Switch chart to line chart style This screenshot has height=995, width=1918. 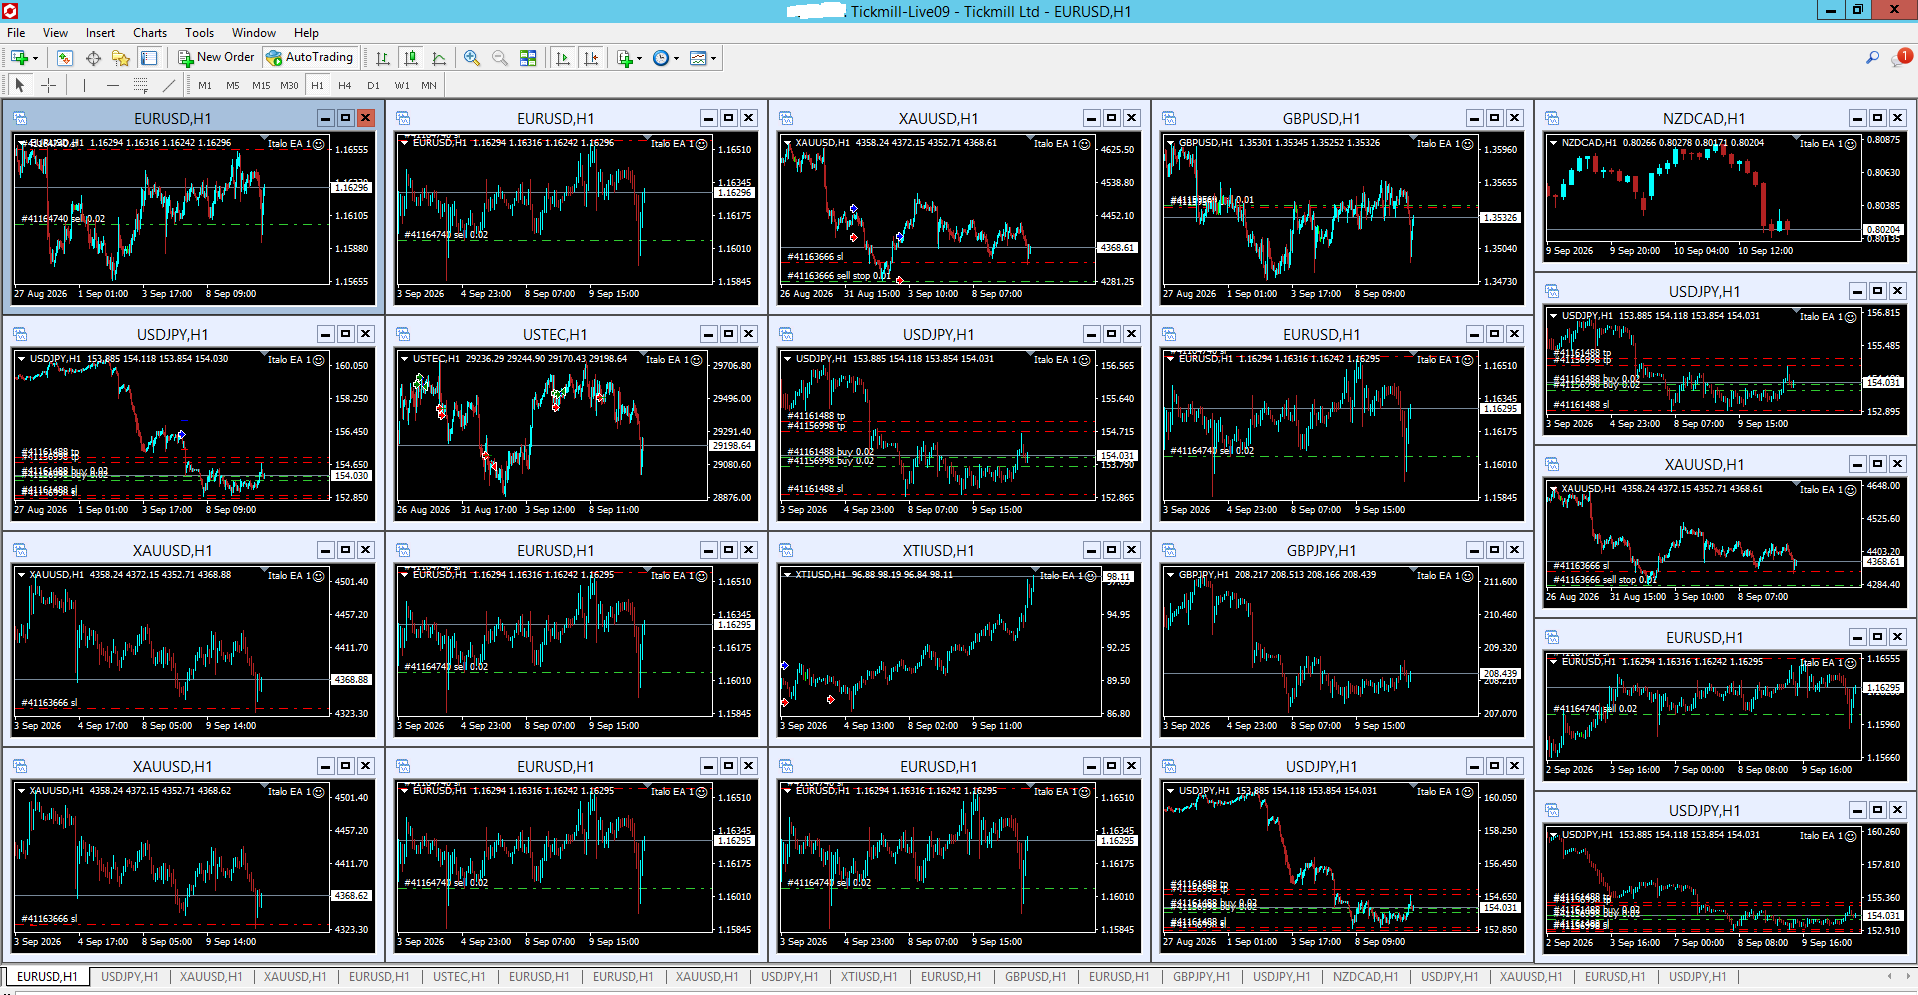click(x=439, y=58)
